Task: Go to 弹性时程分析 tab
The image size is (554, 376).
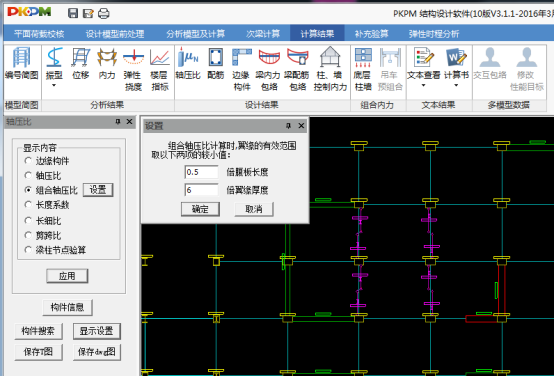Action: point(434,34)
